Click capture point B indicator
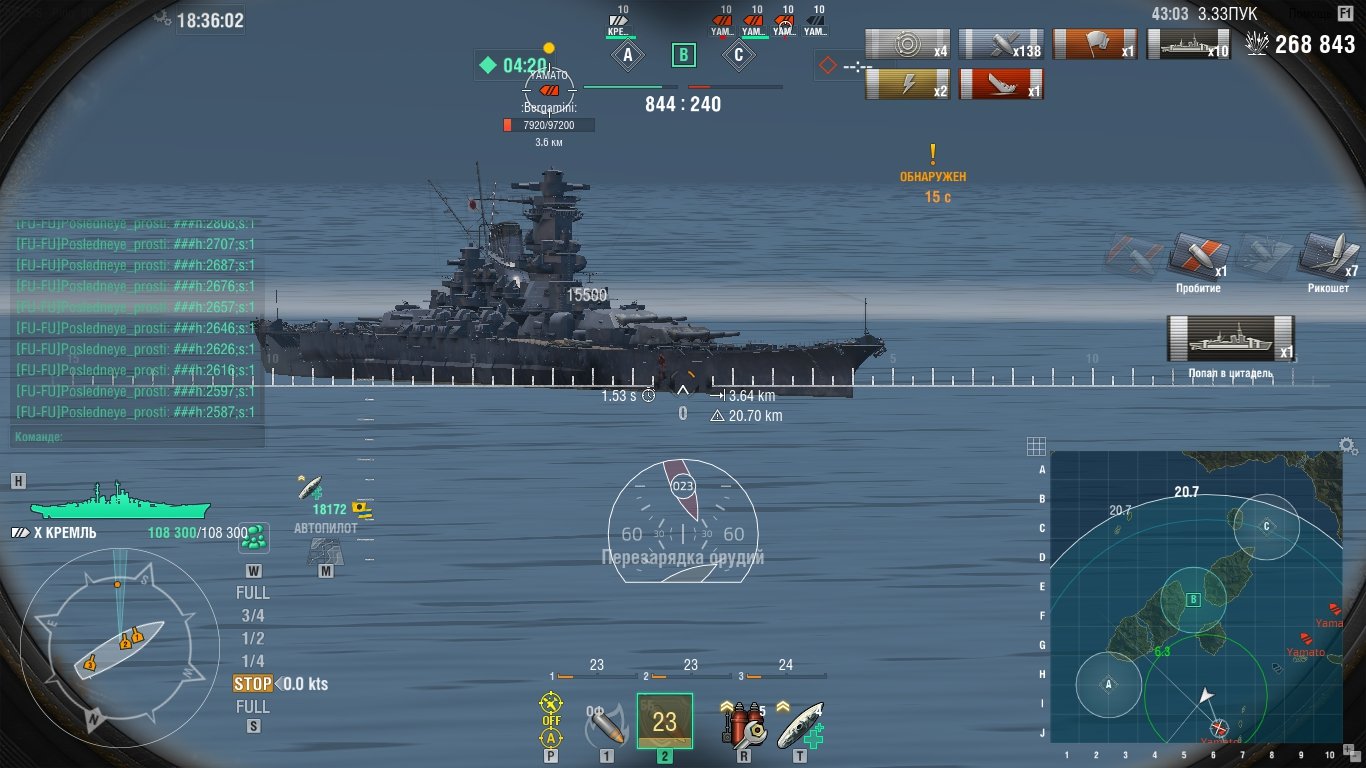The width and height of the screenshot is (1366, 768). (683, 55)
